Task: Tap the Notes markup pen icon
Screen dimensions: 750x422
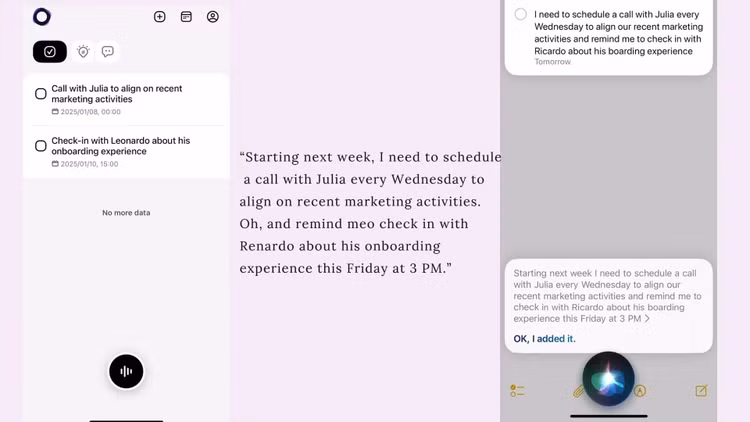Action: (640, 391)
